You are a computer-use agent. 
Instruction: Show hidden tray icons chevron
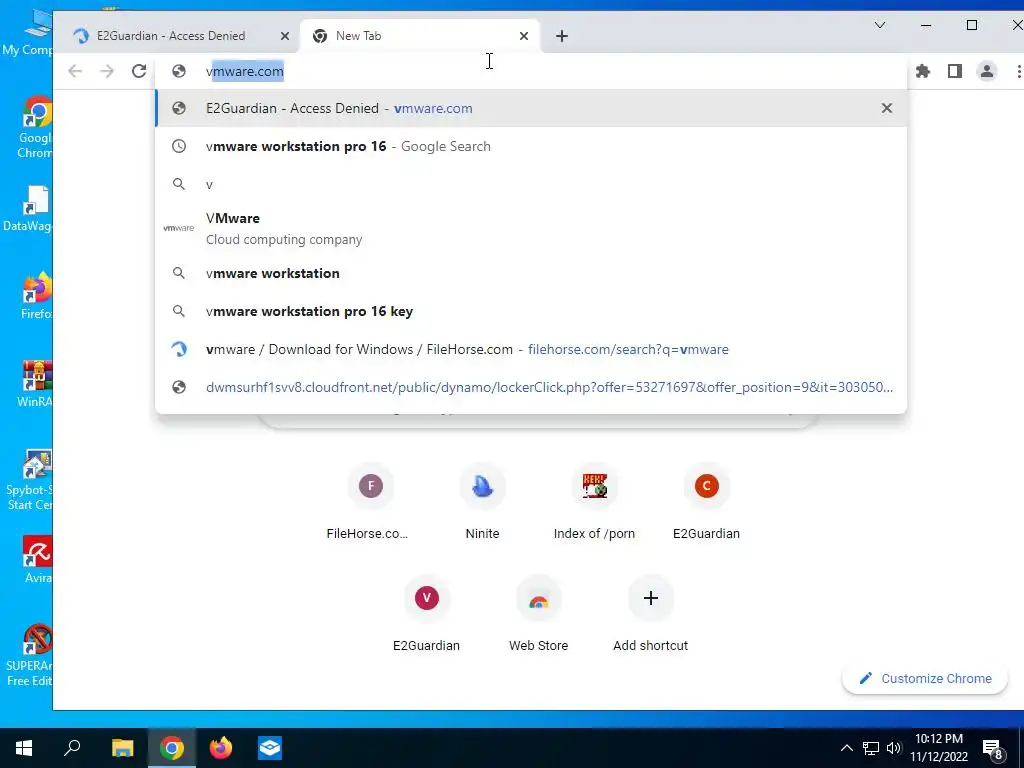click(846, 748)
